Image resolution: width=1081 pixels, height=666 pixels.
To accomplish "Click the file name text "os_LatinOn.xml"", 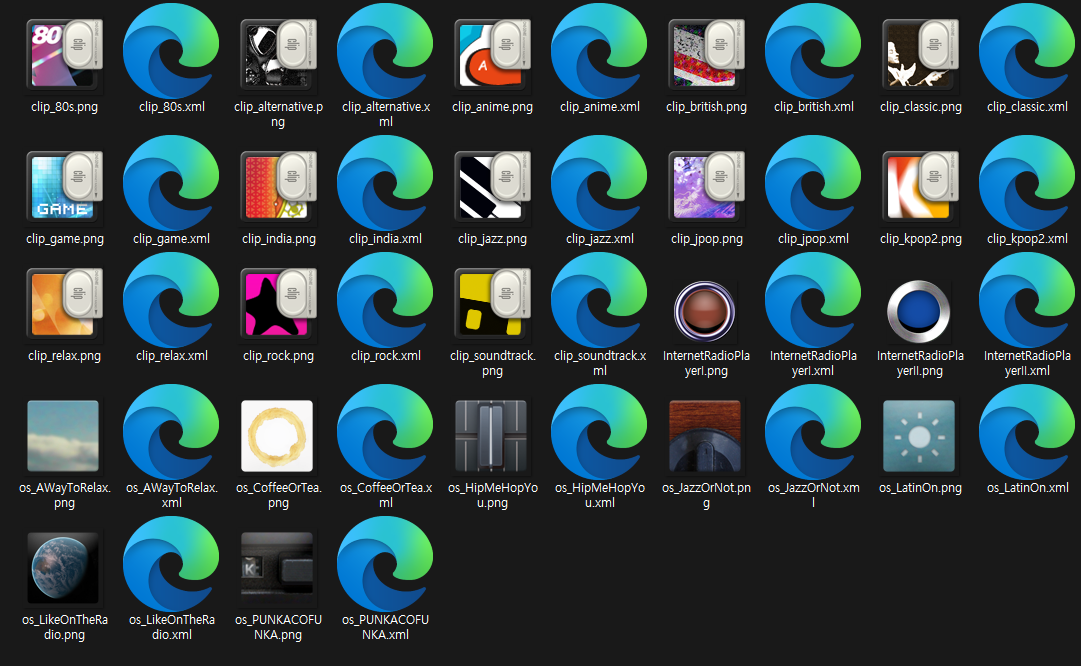I will pos(1027,487).
